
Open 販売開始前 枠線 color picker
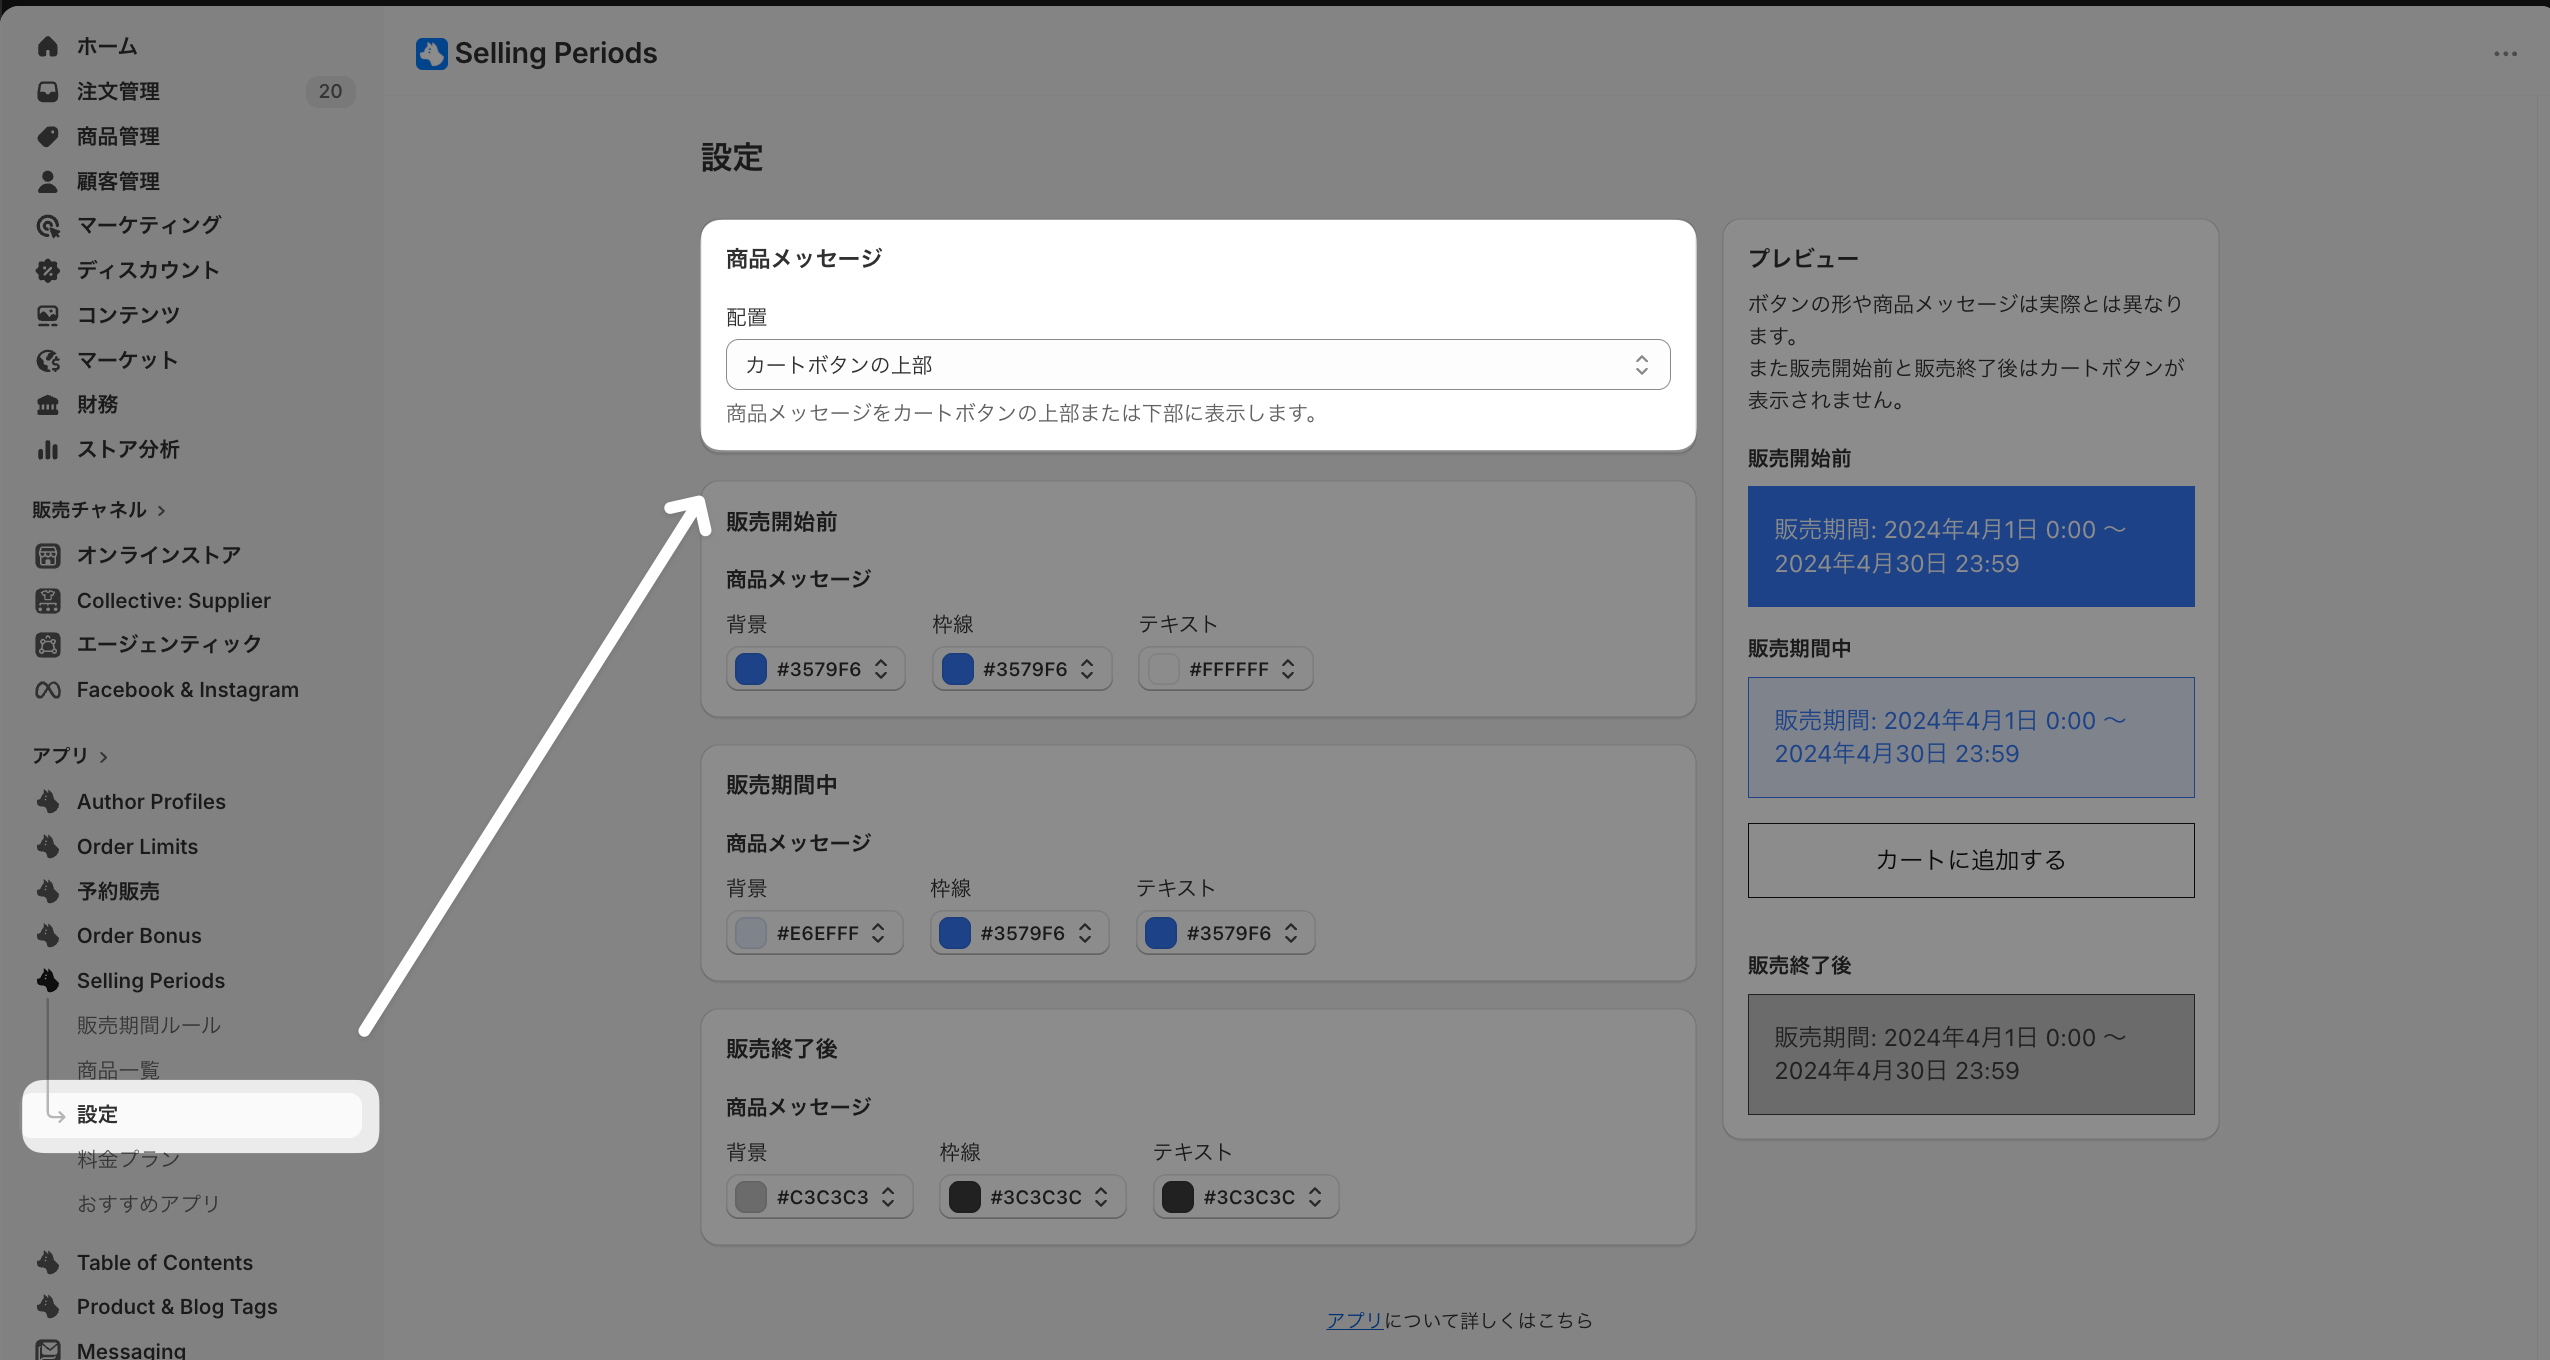click(1021, 669)
